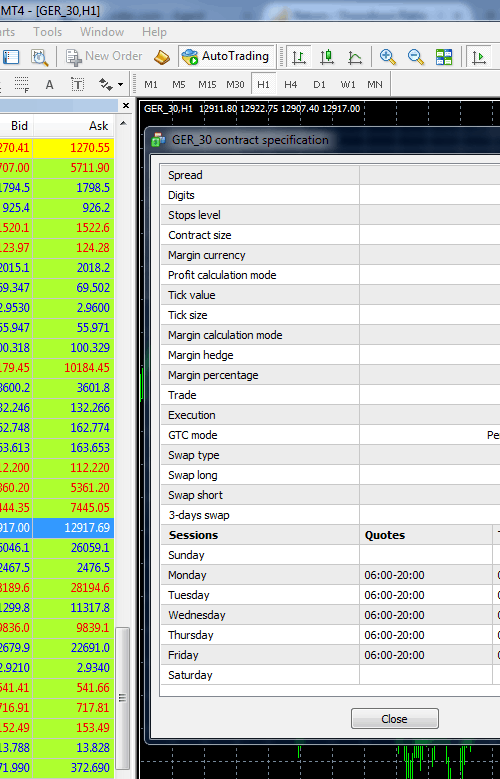Open the Terminal panel toolbar icon
Viewport: 500px width, 779px height.
coord(11,57)
